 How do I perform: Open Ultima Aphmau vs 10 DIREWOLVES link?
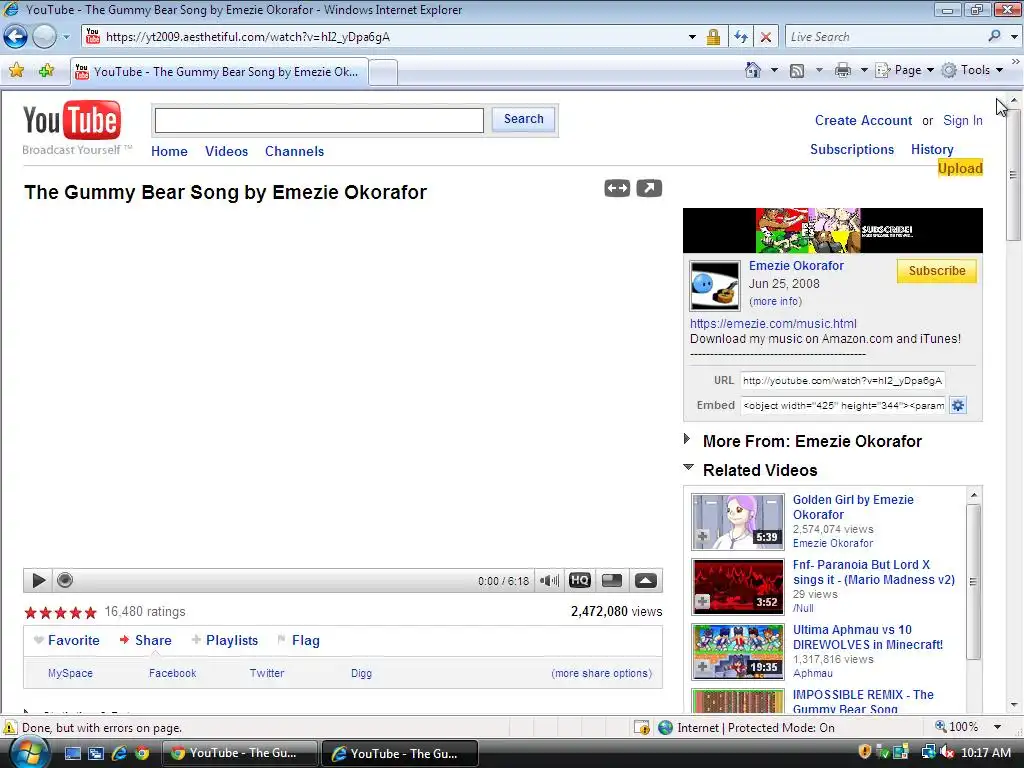[868, 637]
